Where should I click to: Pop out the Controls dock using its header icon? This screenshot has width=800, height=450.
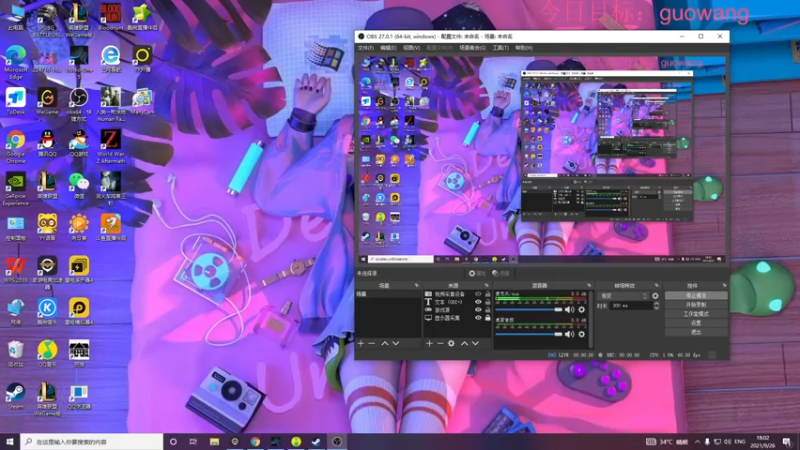[724, 285]
